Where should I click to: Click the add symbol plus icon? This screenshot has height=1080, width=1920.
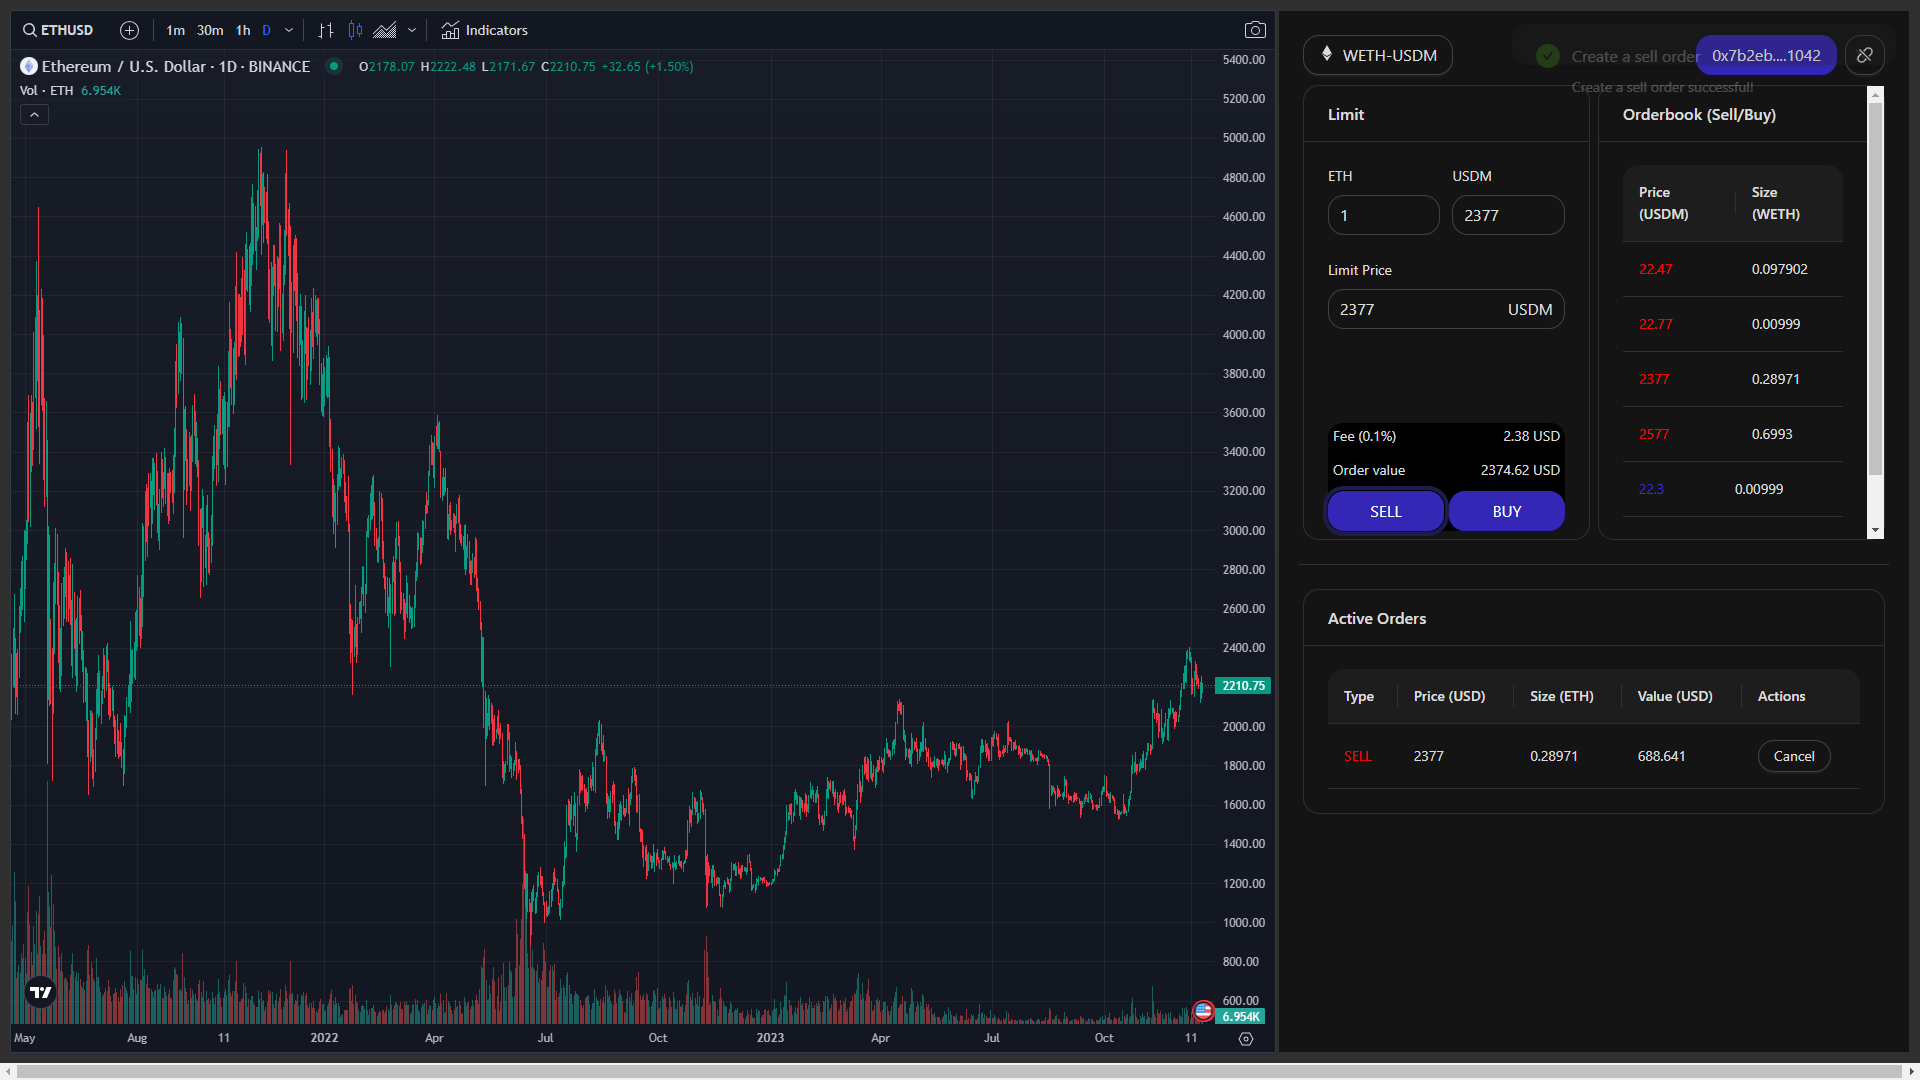[x=129, y=30]
